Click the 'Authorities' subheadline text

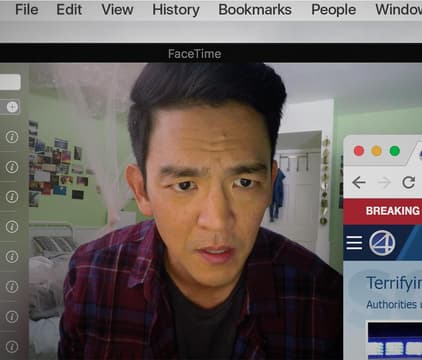(x=392, y=304)
